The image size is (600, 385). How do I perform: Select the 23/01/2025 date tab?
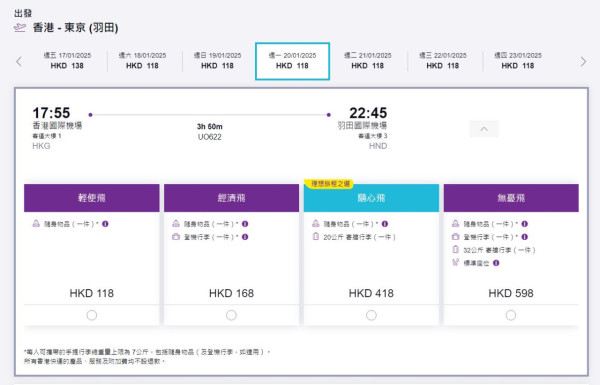pos(518,61)
